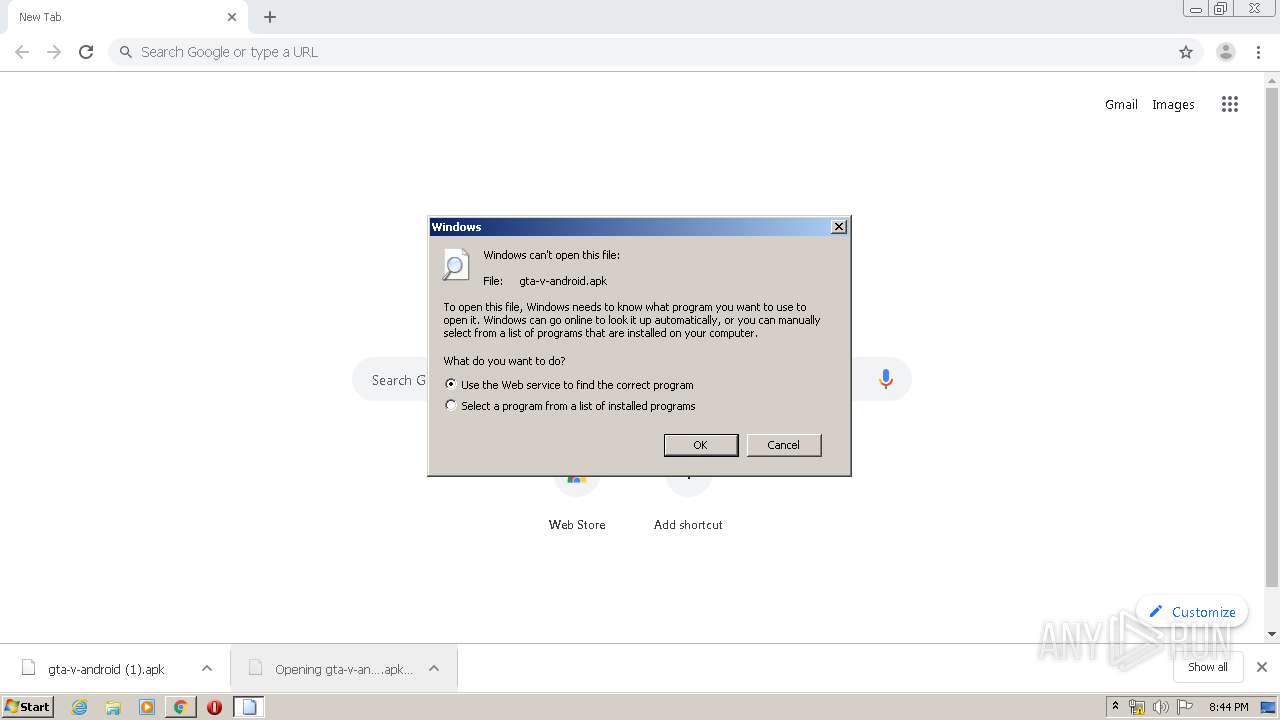Bookmark this tab with the star icon
This screenshot has width=1280, height=720.
tap(1186, 52)
